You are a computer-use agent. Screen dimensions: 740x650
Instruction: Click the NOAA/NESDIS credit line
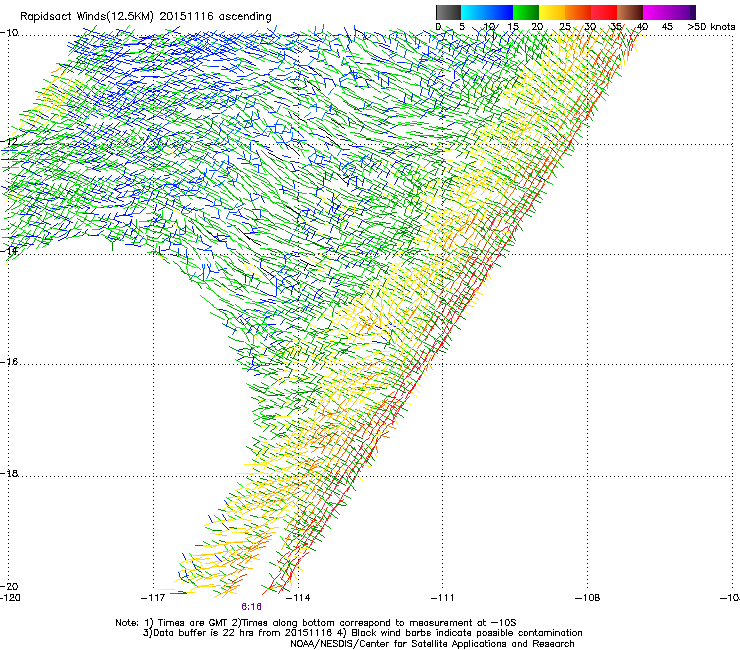[432, 644]
